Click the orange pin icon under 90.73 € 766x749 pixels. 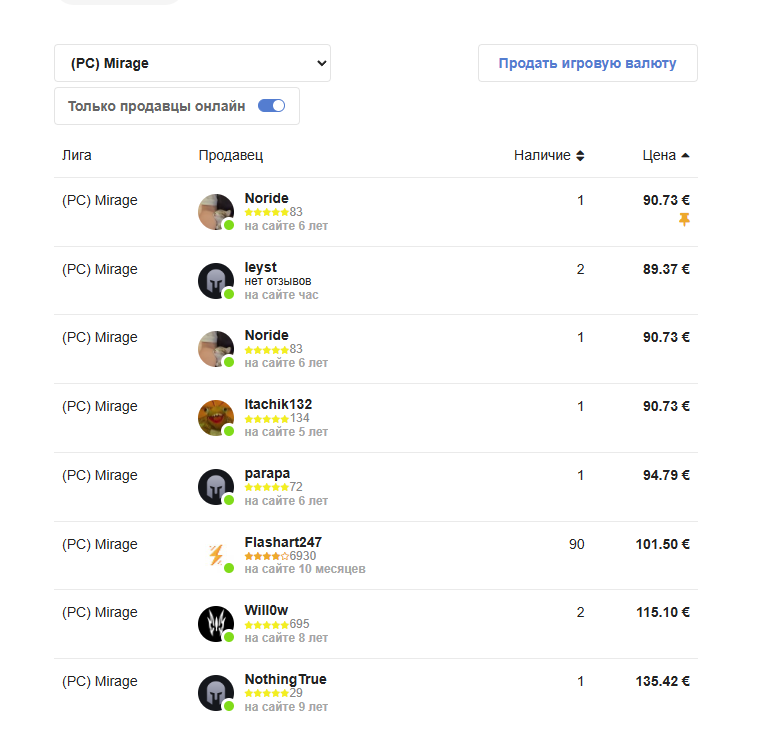[684, 219]
